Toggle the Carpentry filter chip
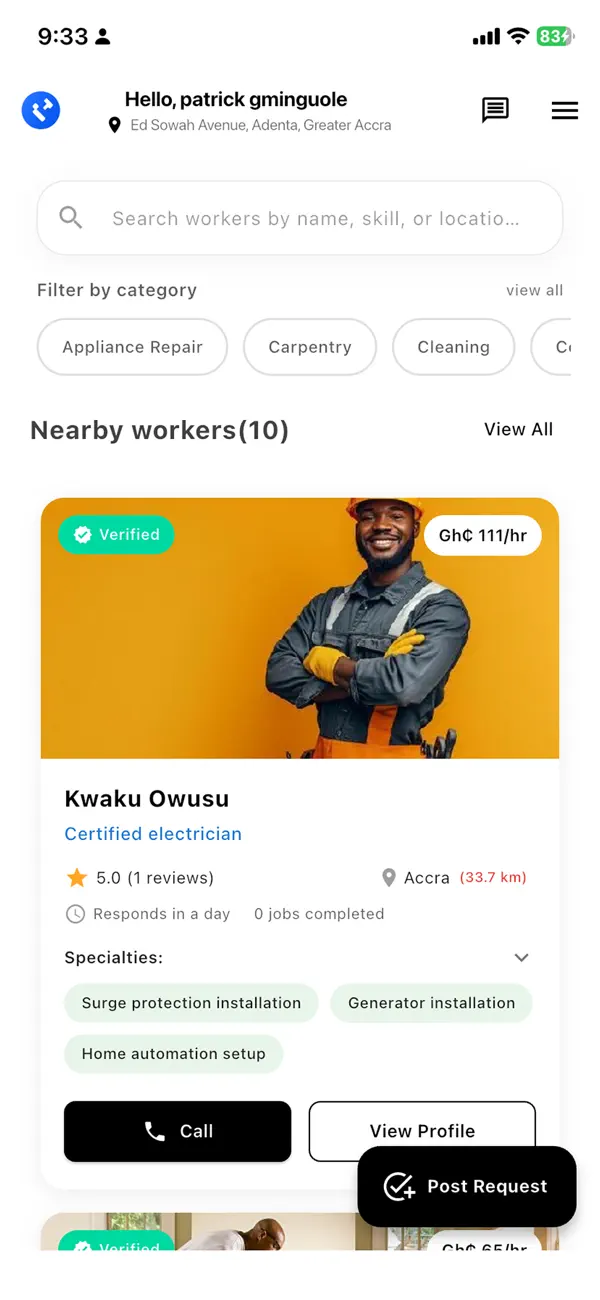The height and width of the screenshot is (1300, 600). 310,347
